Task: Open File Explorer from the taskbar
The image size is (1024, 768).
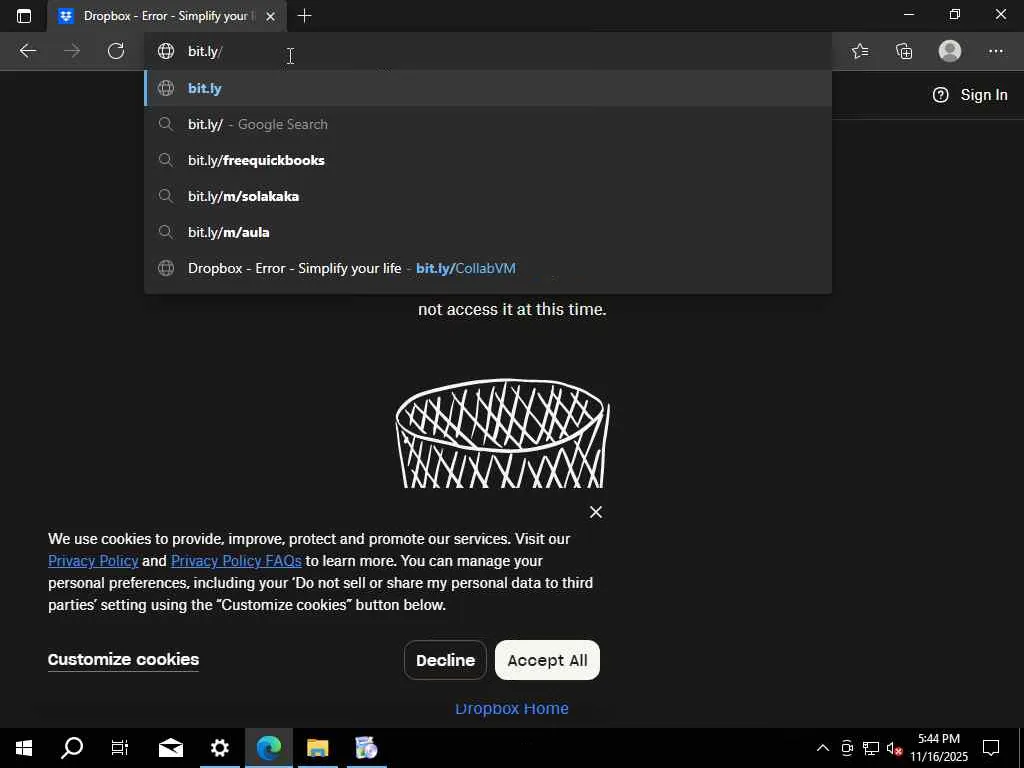Action: click(317, 748)
